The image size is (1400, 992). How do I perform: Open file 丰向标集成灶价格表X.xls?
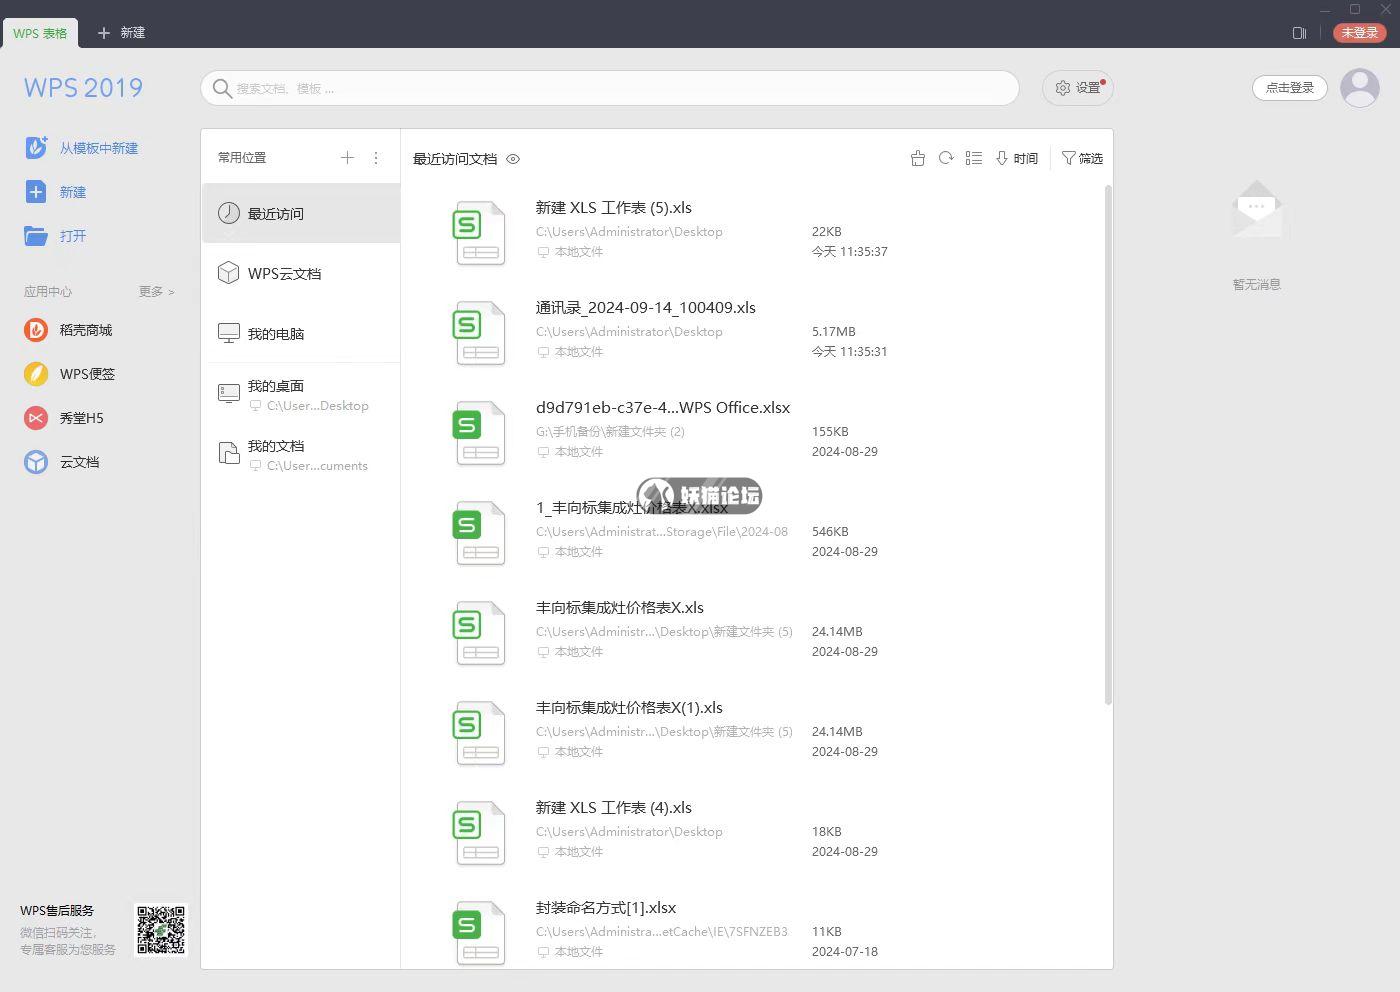620,608
